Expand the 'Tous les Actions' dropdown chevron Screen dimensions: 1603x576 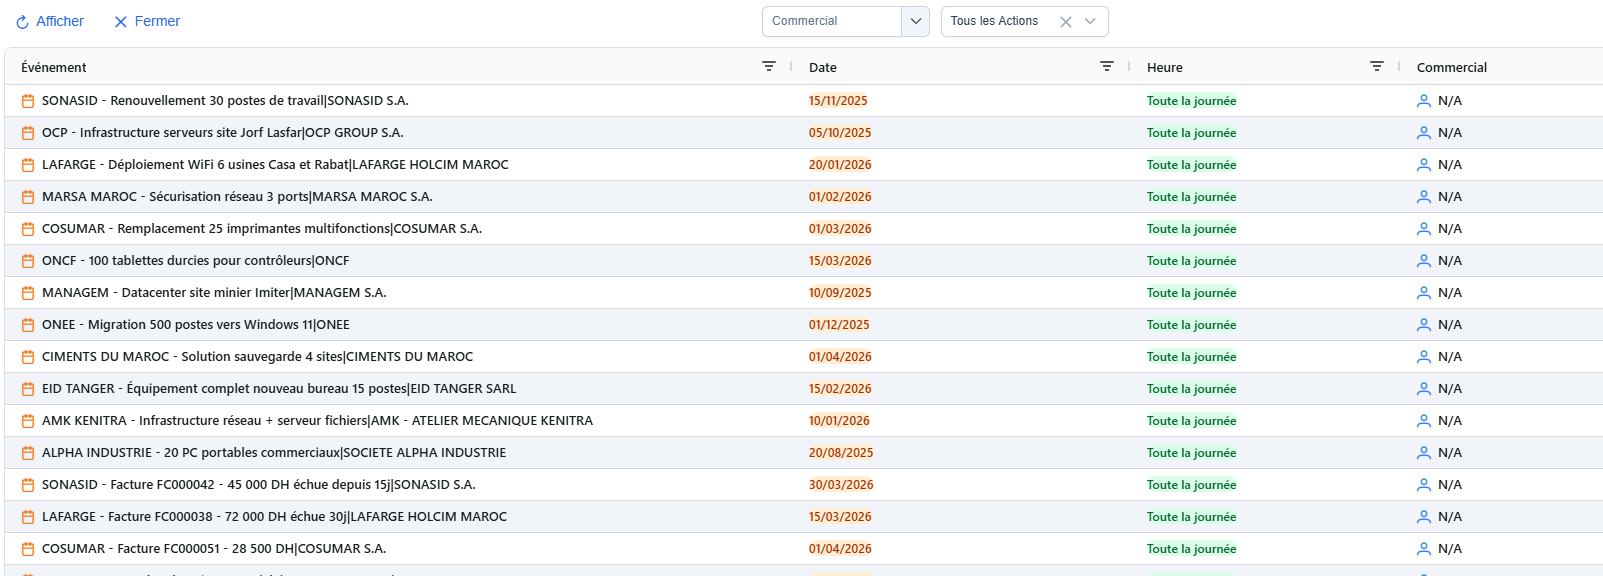tap(1091, 21)
